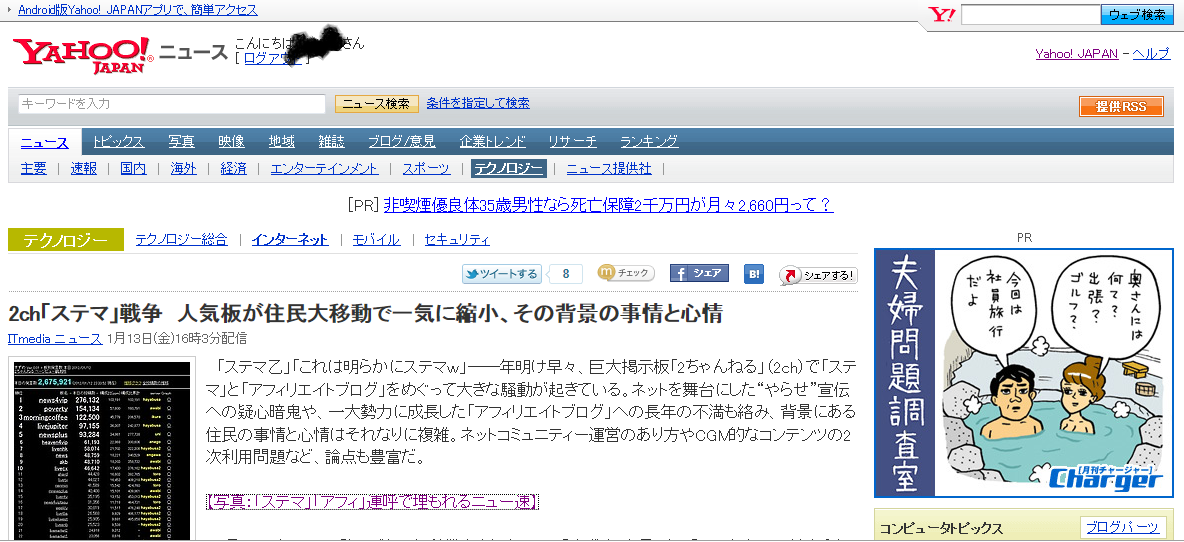Click the Yahoo シェアする! button
The image size is (1184, 542).
click(x=819, y=275)
